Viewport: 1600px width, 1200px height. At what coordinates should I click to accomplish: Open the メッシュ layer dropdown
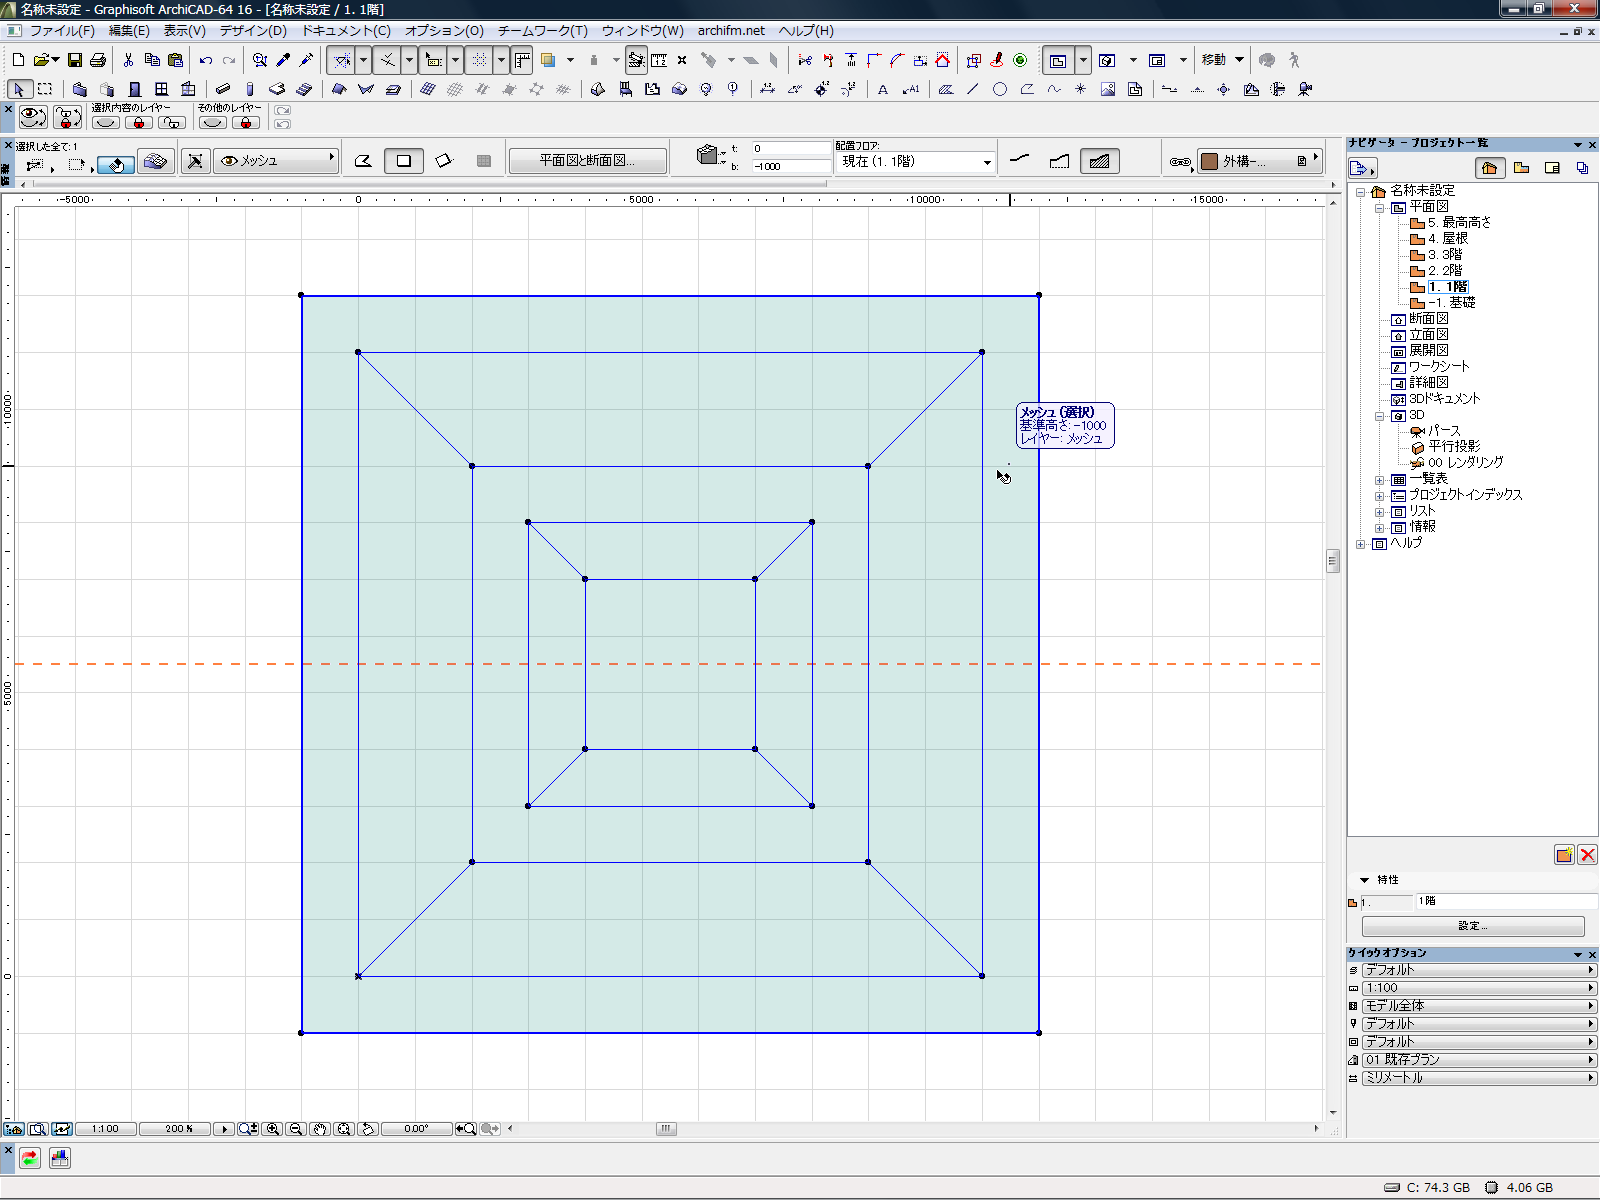(276, 160)
